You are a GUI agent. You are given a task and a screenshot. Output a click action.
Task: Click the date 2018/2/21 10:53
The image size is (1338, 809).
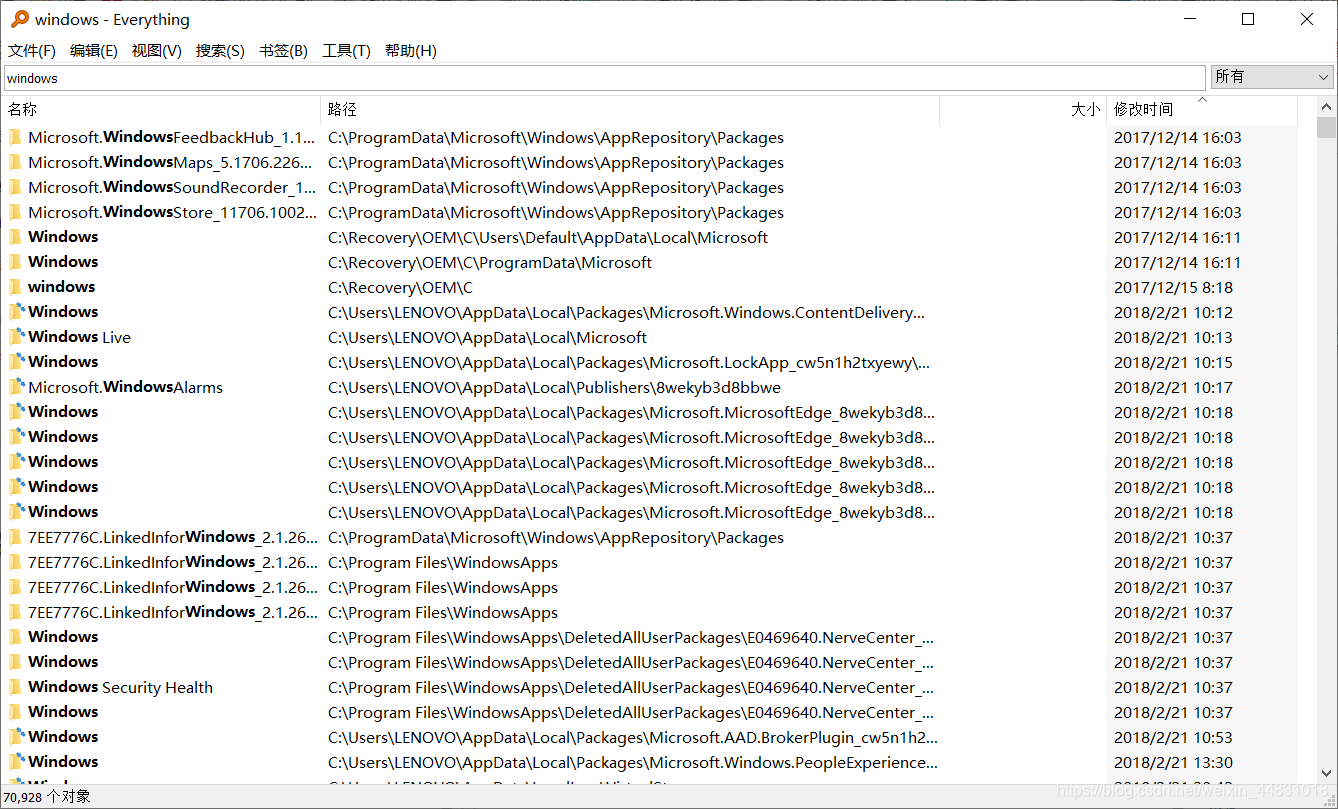pos(1174,737)
